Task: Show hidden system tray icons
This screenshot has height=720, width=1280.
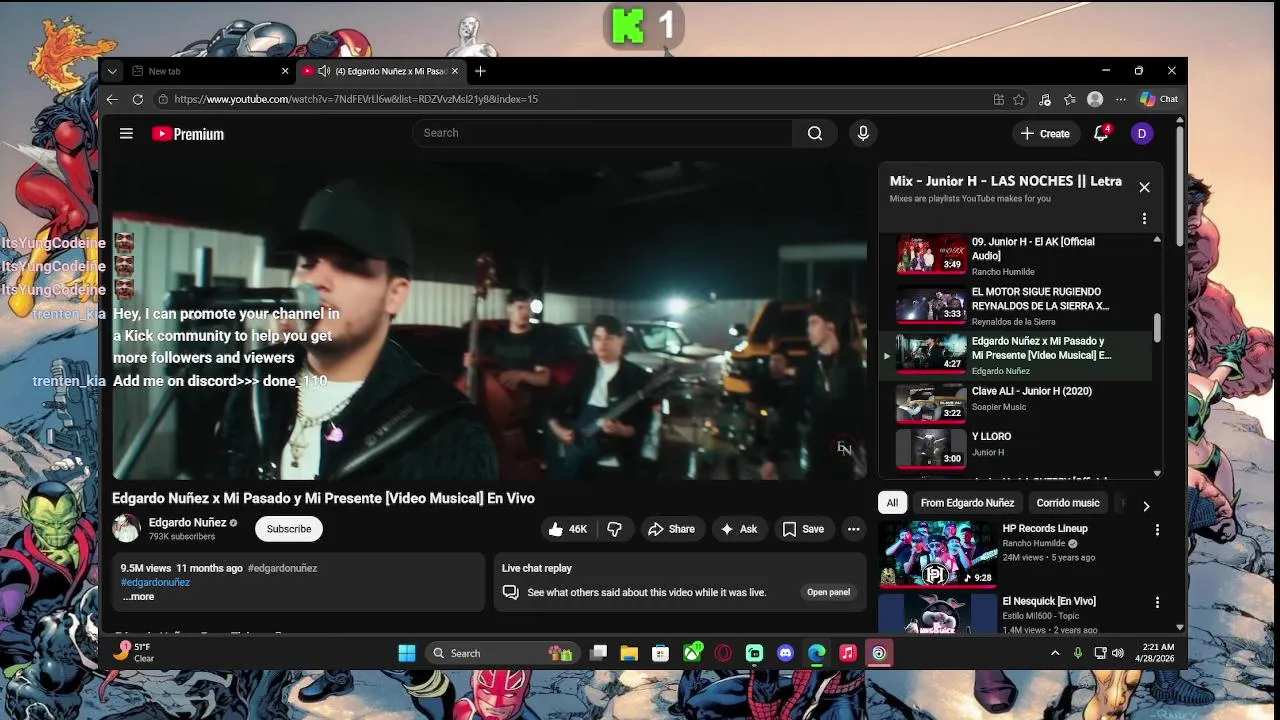Action: (x=1054, y=653)
